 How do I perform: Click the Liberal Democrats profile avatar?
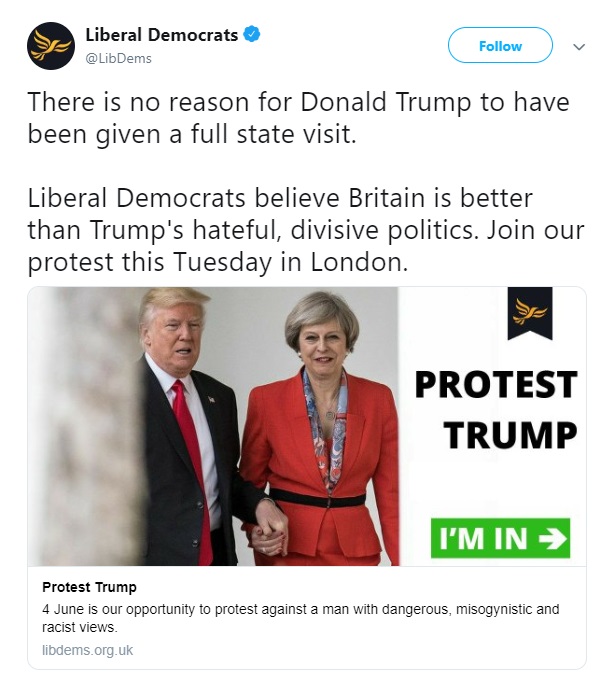pyautogui.click(x=51, y=46)
